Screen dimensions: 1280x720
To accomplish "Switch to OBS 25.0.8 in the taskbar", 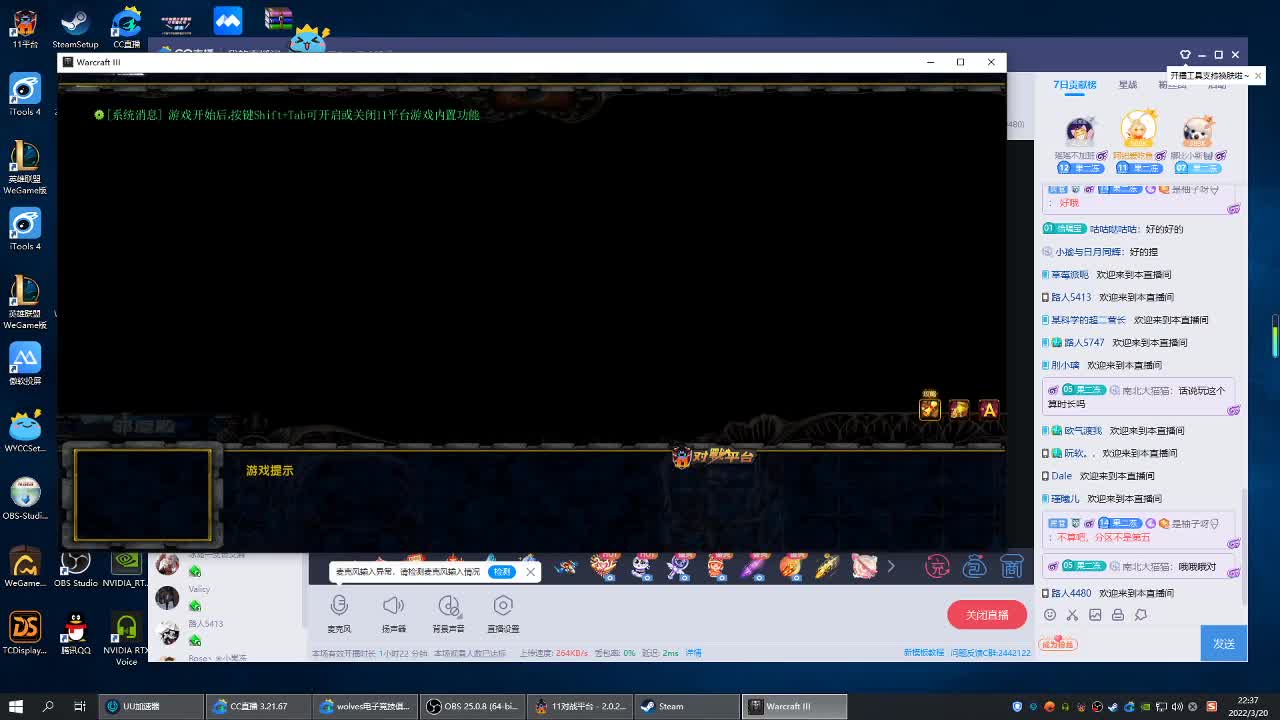I will coord(472,706).
